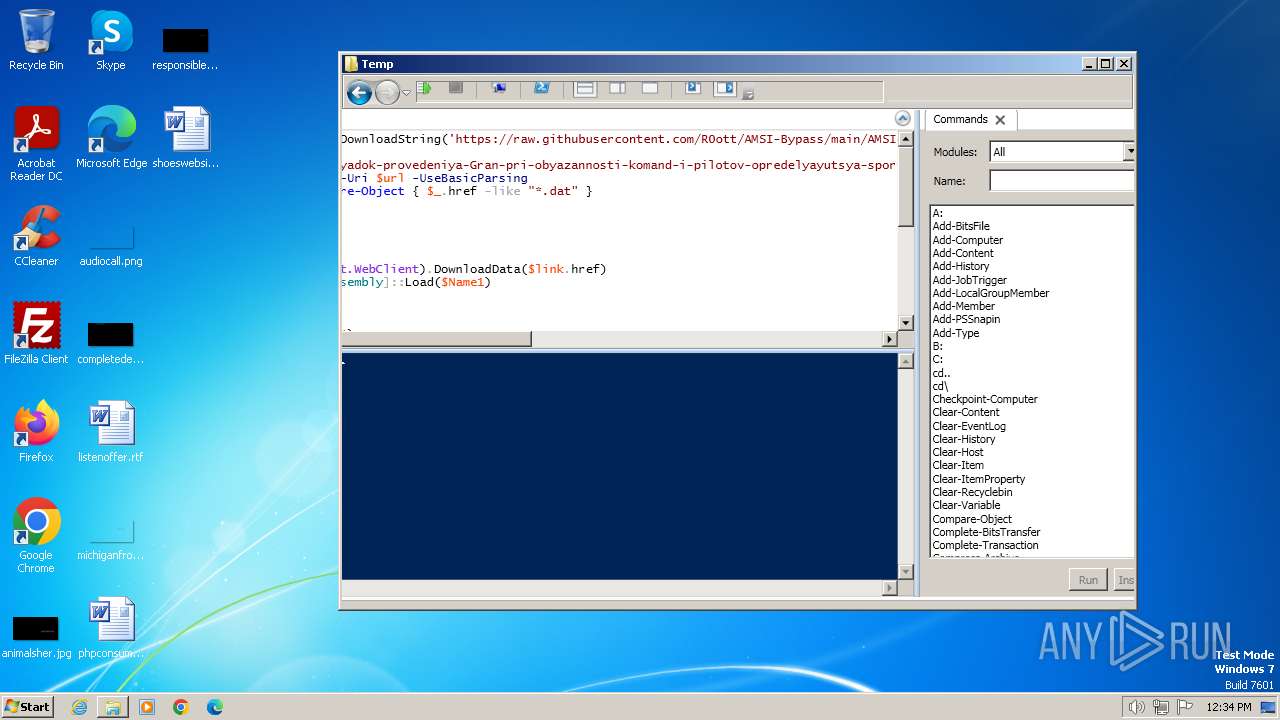1280x720 pixels.
Task: Click the Run button in Commands pane
Action: 1088,580
